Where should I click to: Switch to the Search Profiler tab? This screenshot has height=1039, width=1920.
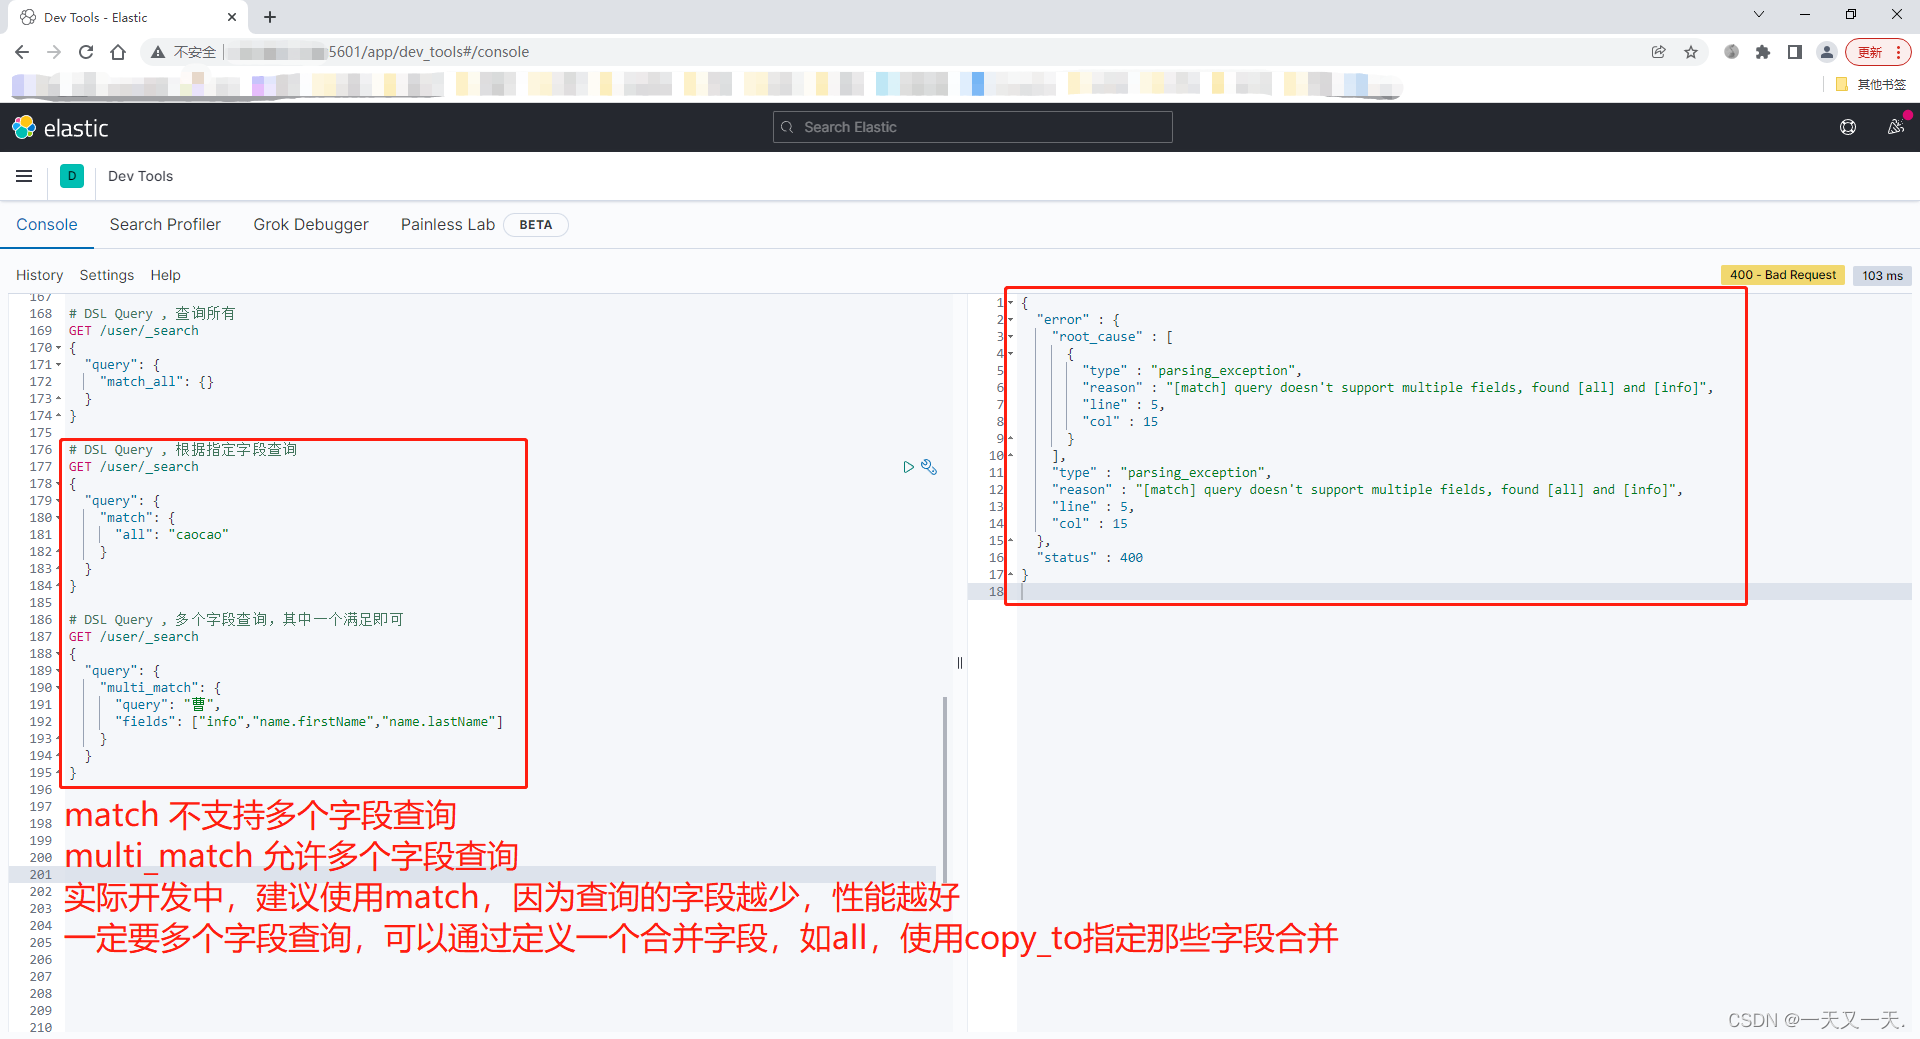[x=165, y=224]
